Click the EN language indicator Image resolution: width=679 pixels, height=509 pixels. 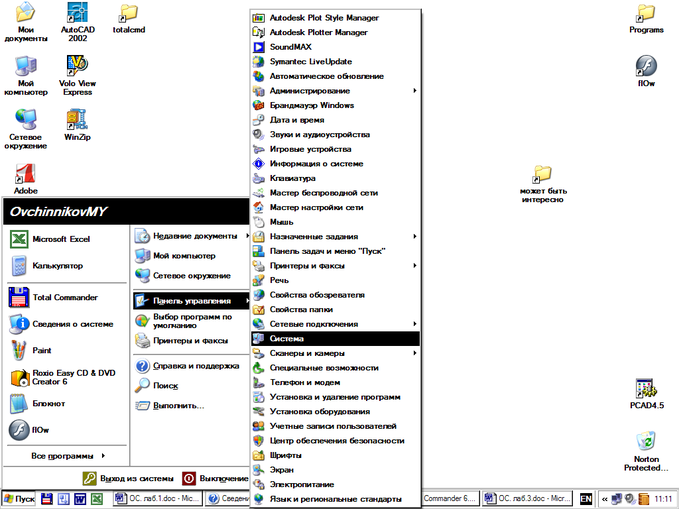pos(585,499)
